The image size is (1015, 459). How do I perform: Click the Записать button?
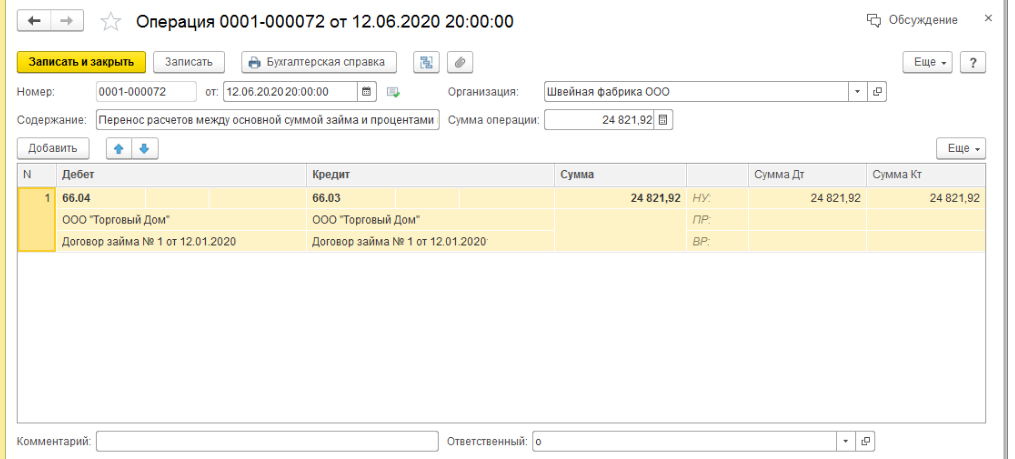tap(188, 62)
